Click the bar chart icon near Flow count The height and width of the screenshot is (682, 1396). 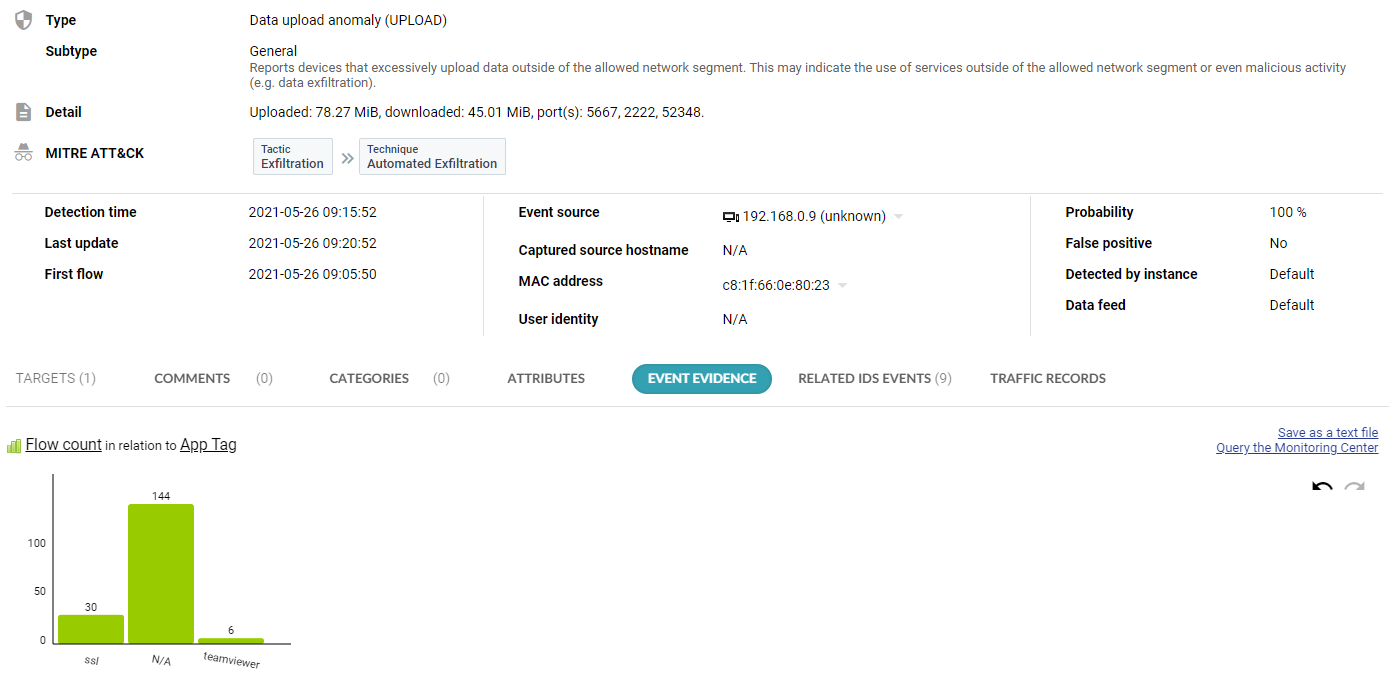tap(14, 446)
